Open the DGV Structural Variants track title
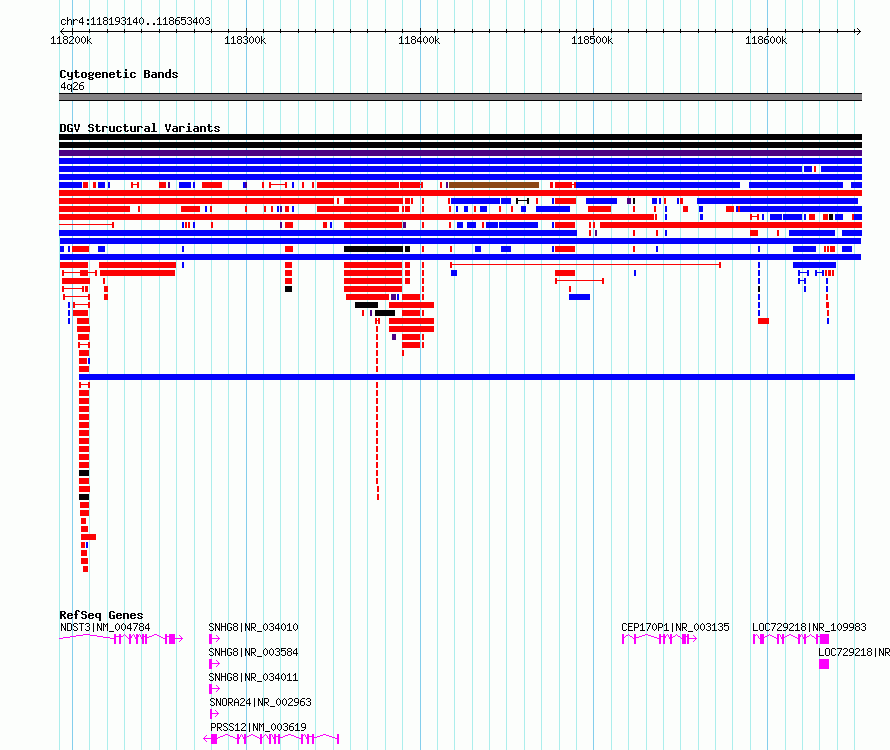890x750 pixels. pyautogui.click(x=140, y=128)
